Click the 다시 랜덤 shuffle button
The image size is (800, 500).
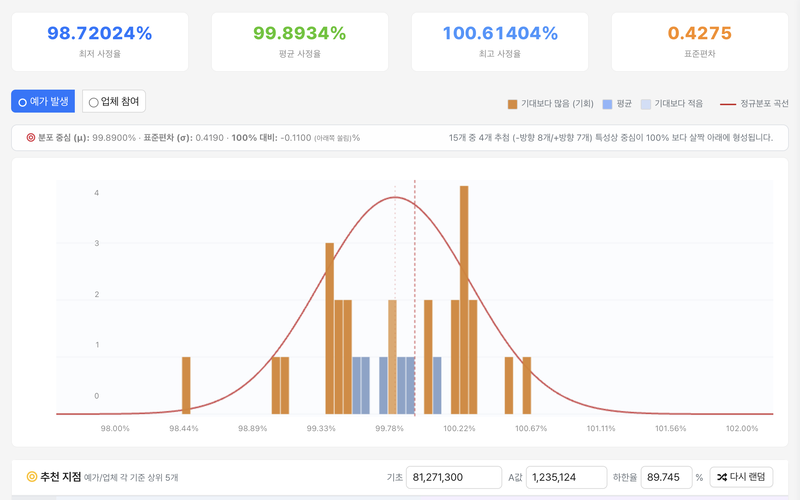click(x=741, y=477)
